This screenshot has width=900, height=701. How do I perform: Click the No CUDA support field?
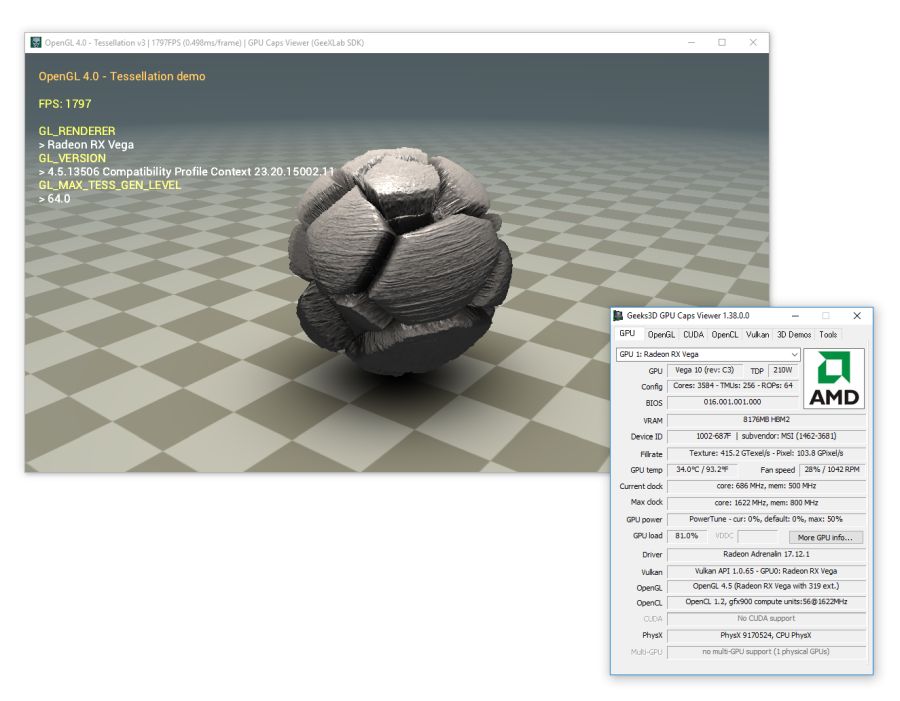(x=766, y=619)
